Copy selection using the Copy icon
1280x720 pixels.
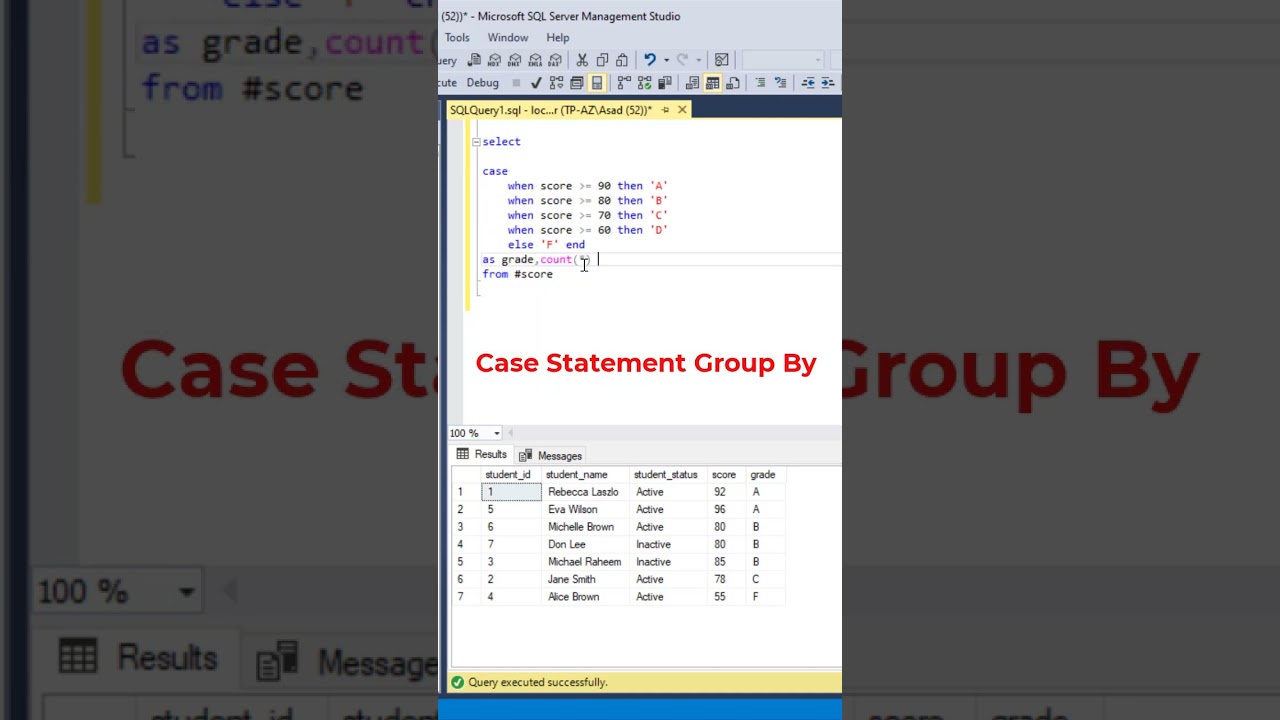point(602,60)
